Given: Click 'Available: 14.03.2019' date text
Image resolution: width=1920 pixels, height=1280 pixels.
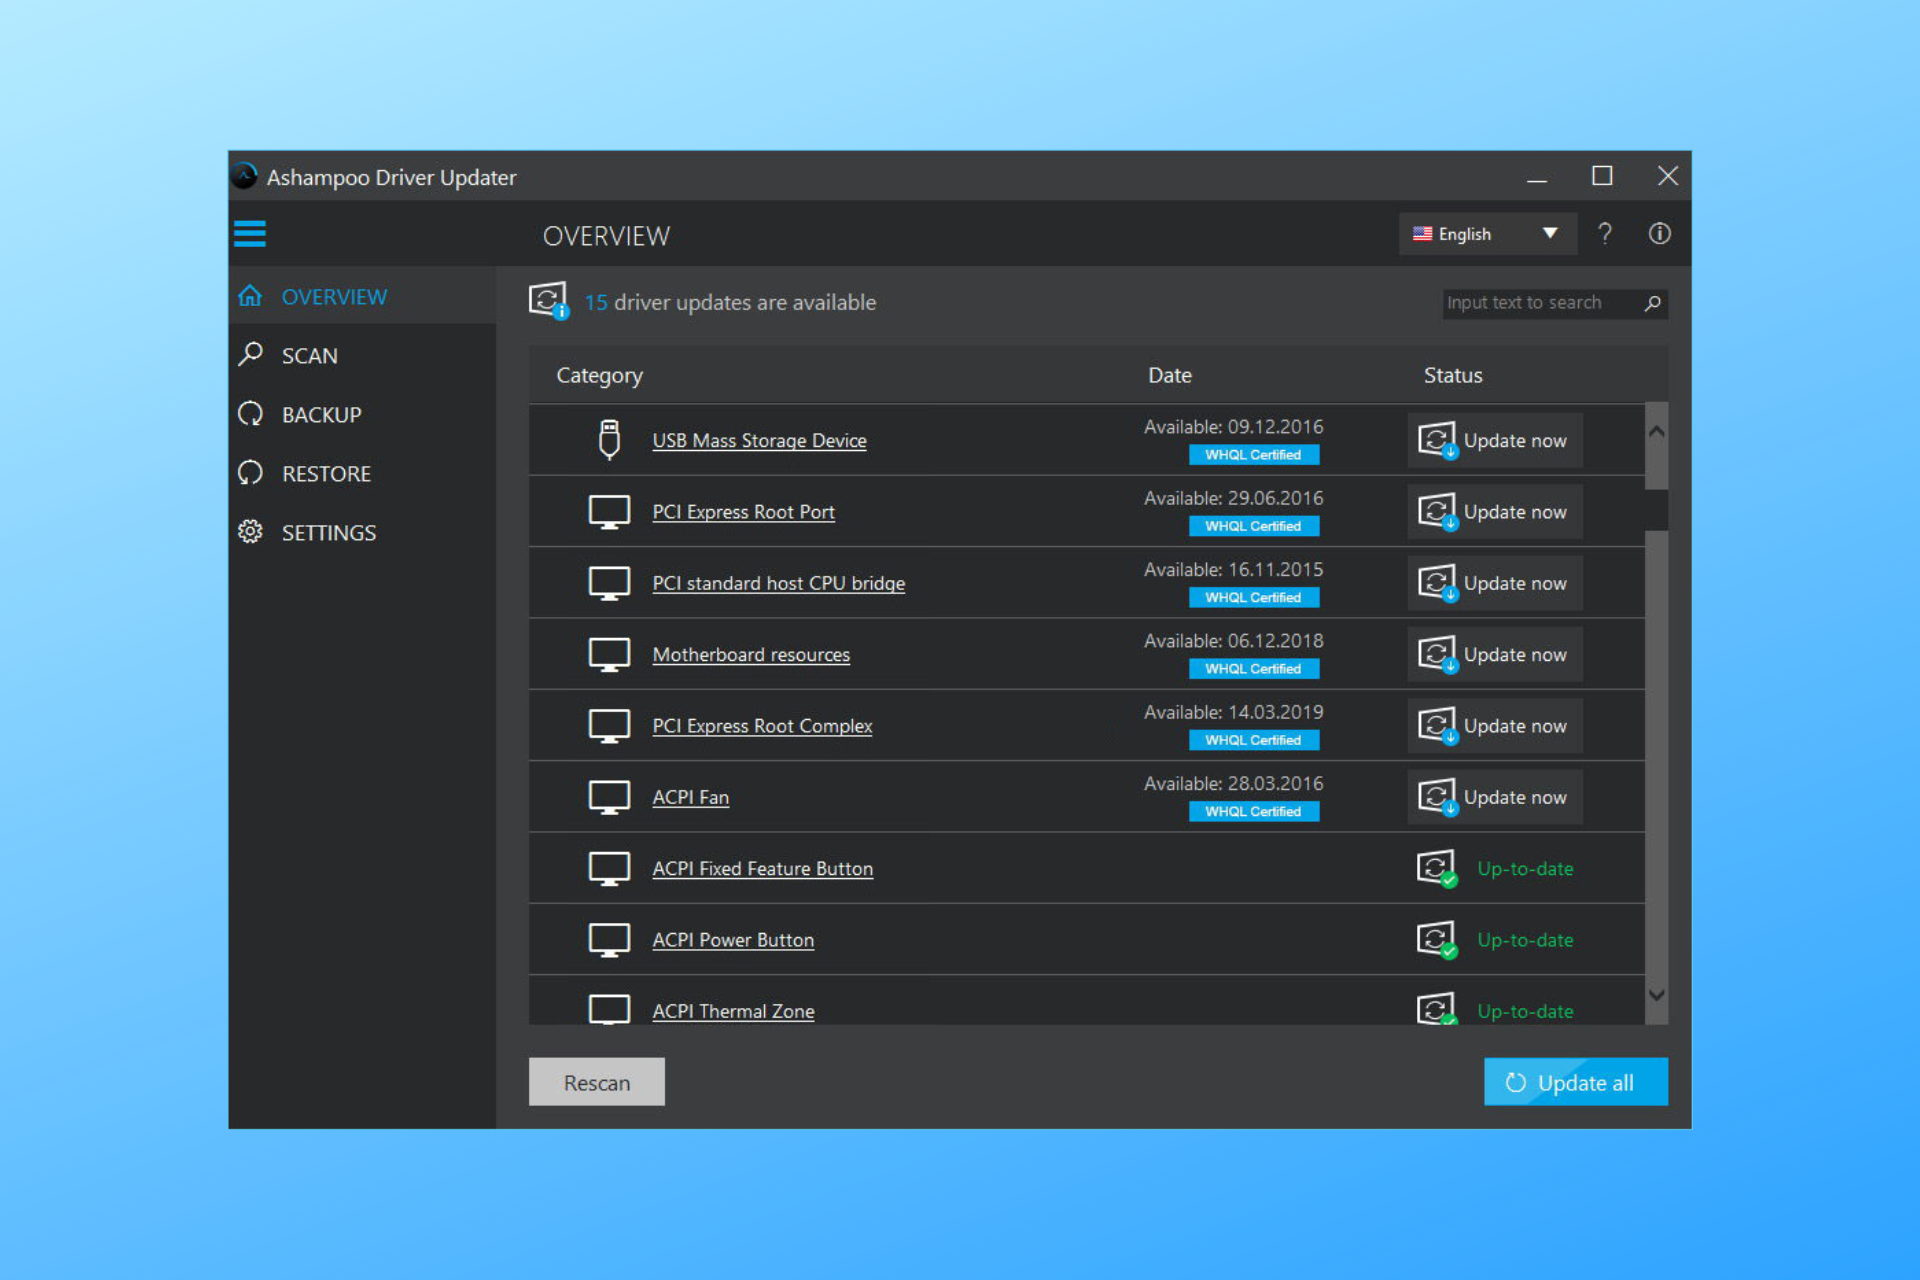Looking at the screenshot, I should tap(1234, 712).
